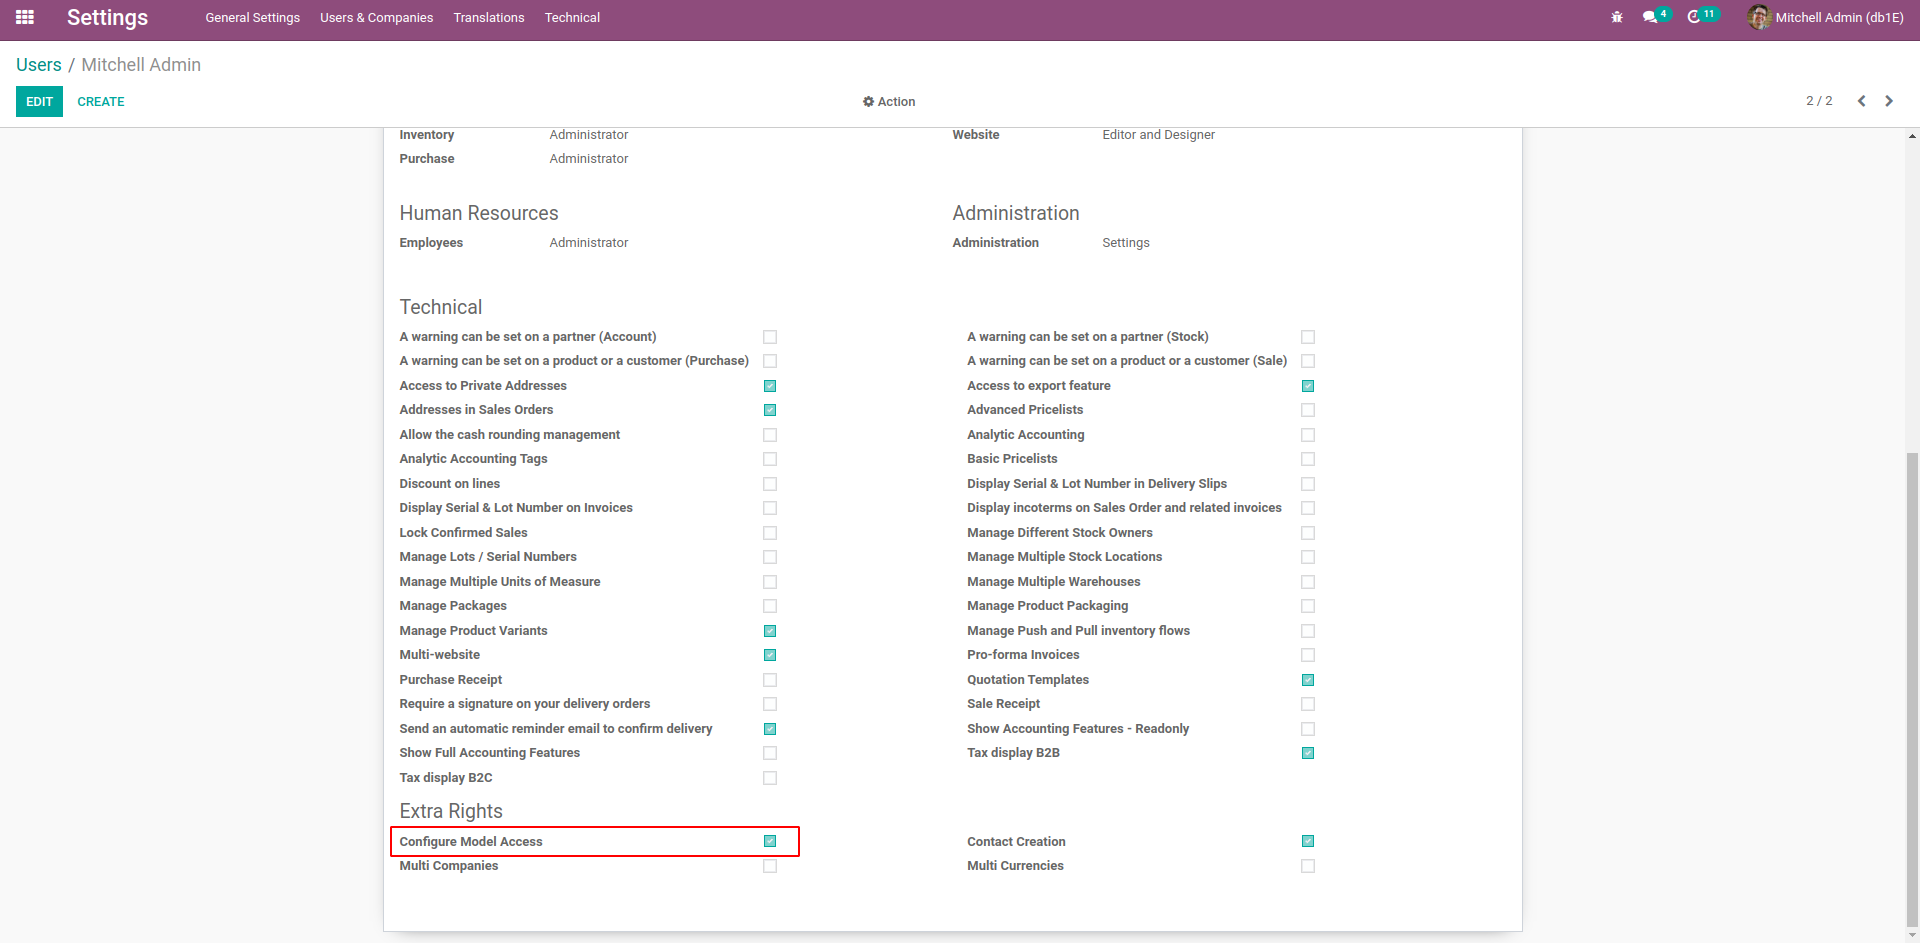The height and width of the screenshot is (943, 1920).
Task: Open Technical menu
Action: (572, 18)
